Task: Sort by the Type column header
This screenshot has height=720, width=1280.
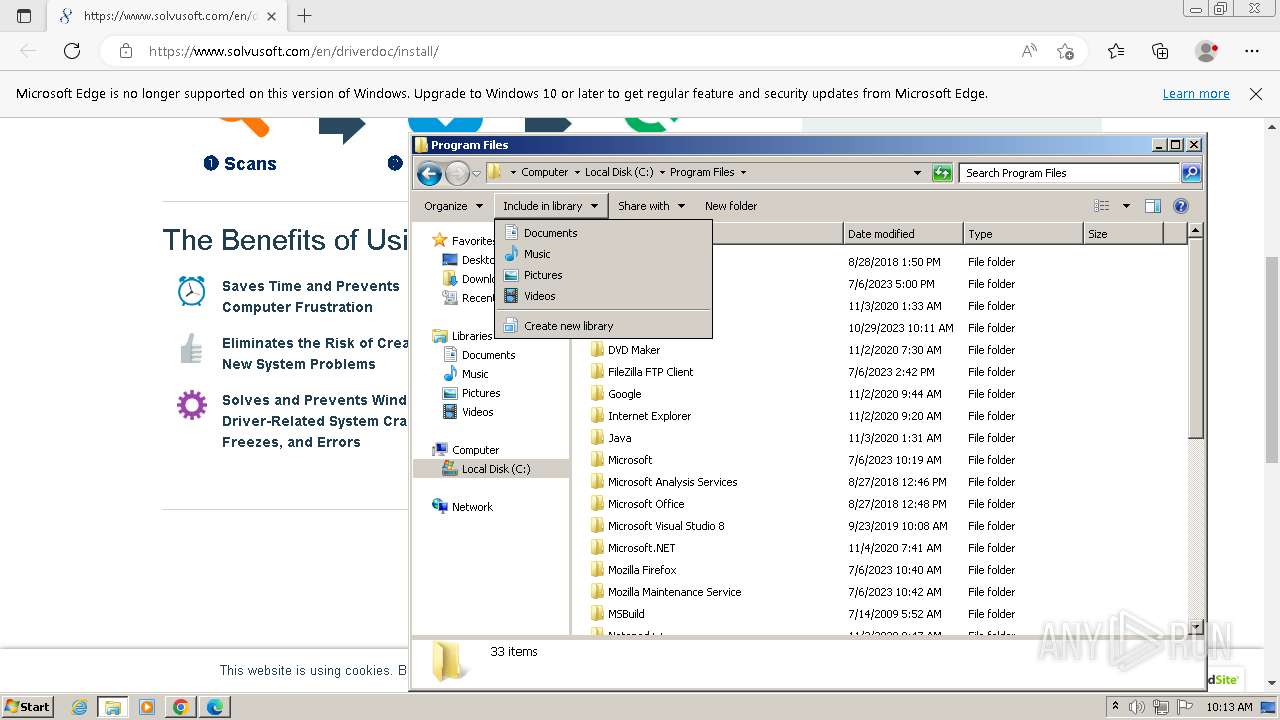Action: coord(1023,234)
